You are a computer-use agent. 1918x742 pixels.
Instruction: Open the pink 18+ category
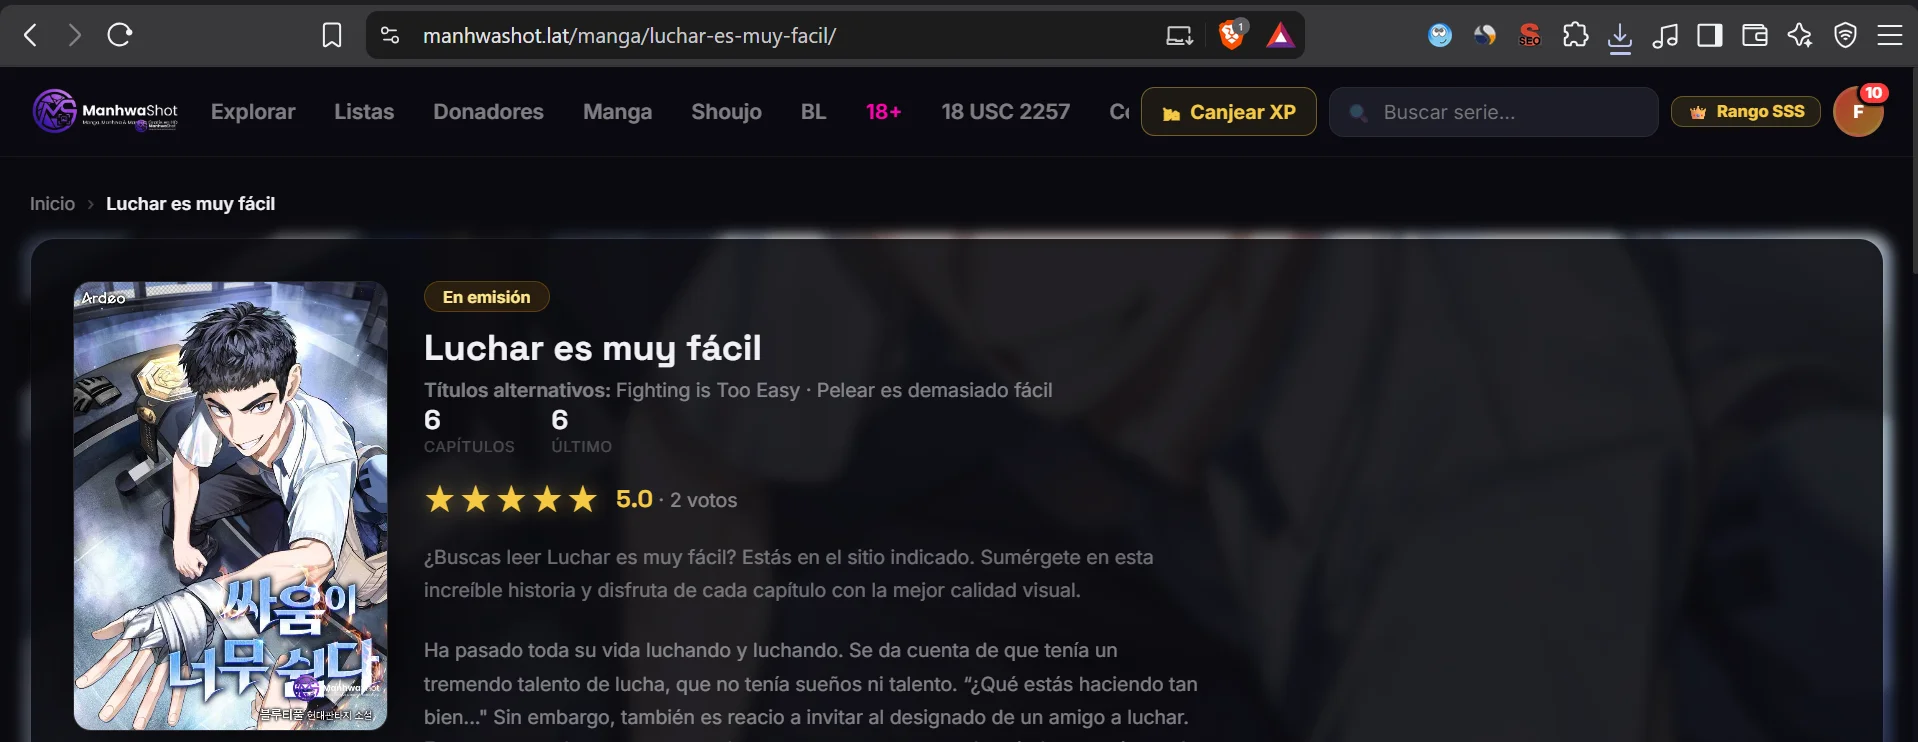click(x=884, y=112)
